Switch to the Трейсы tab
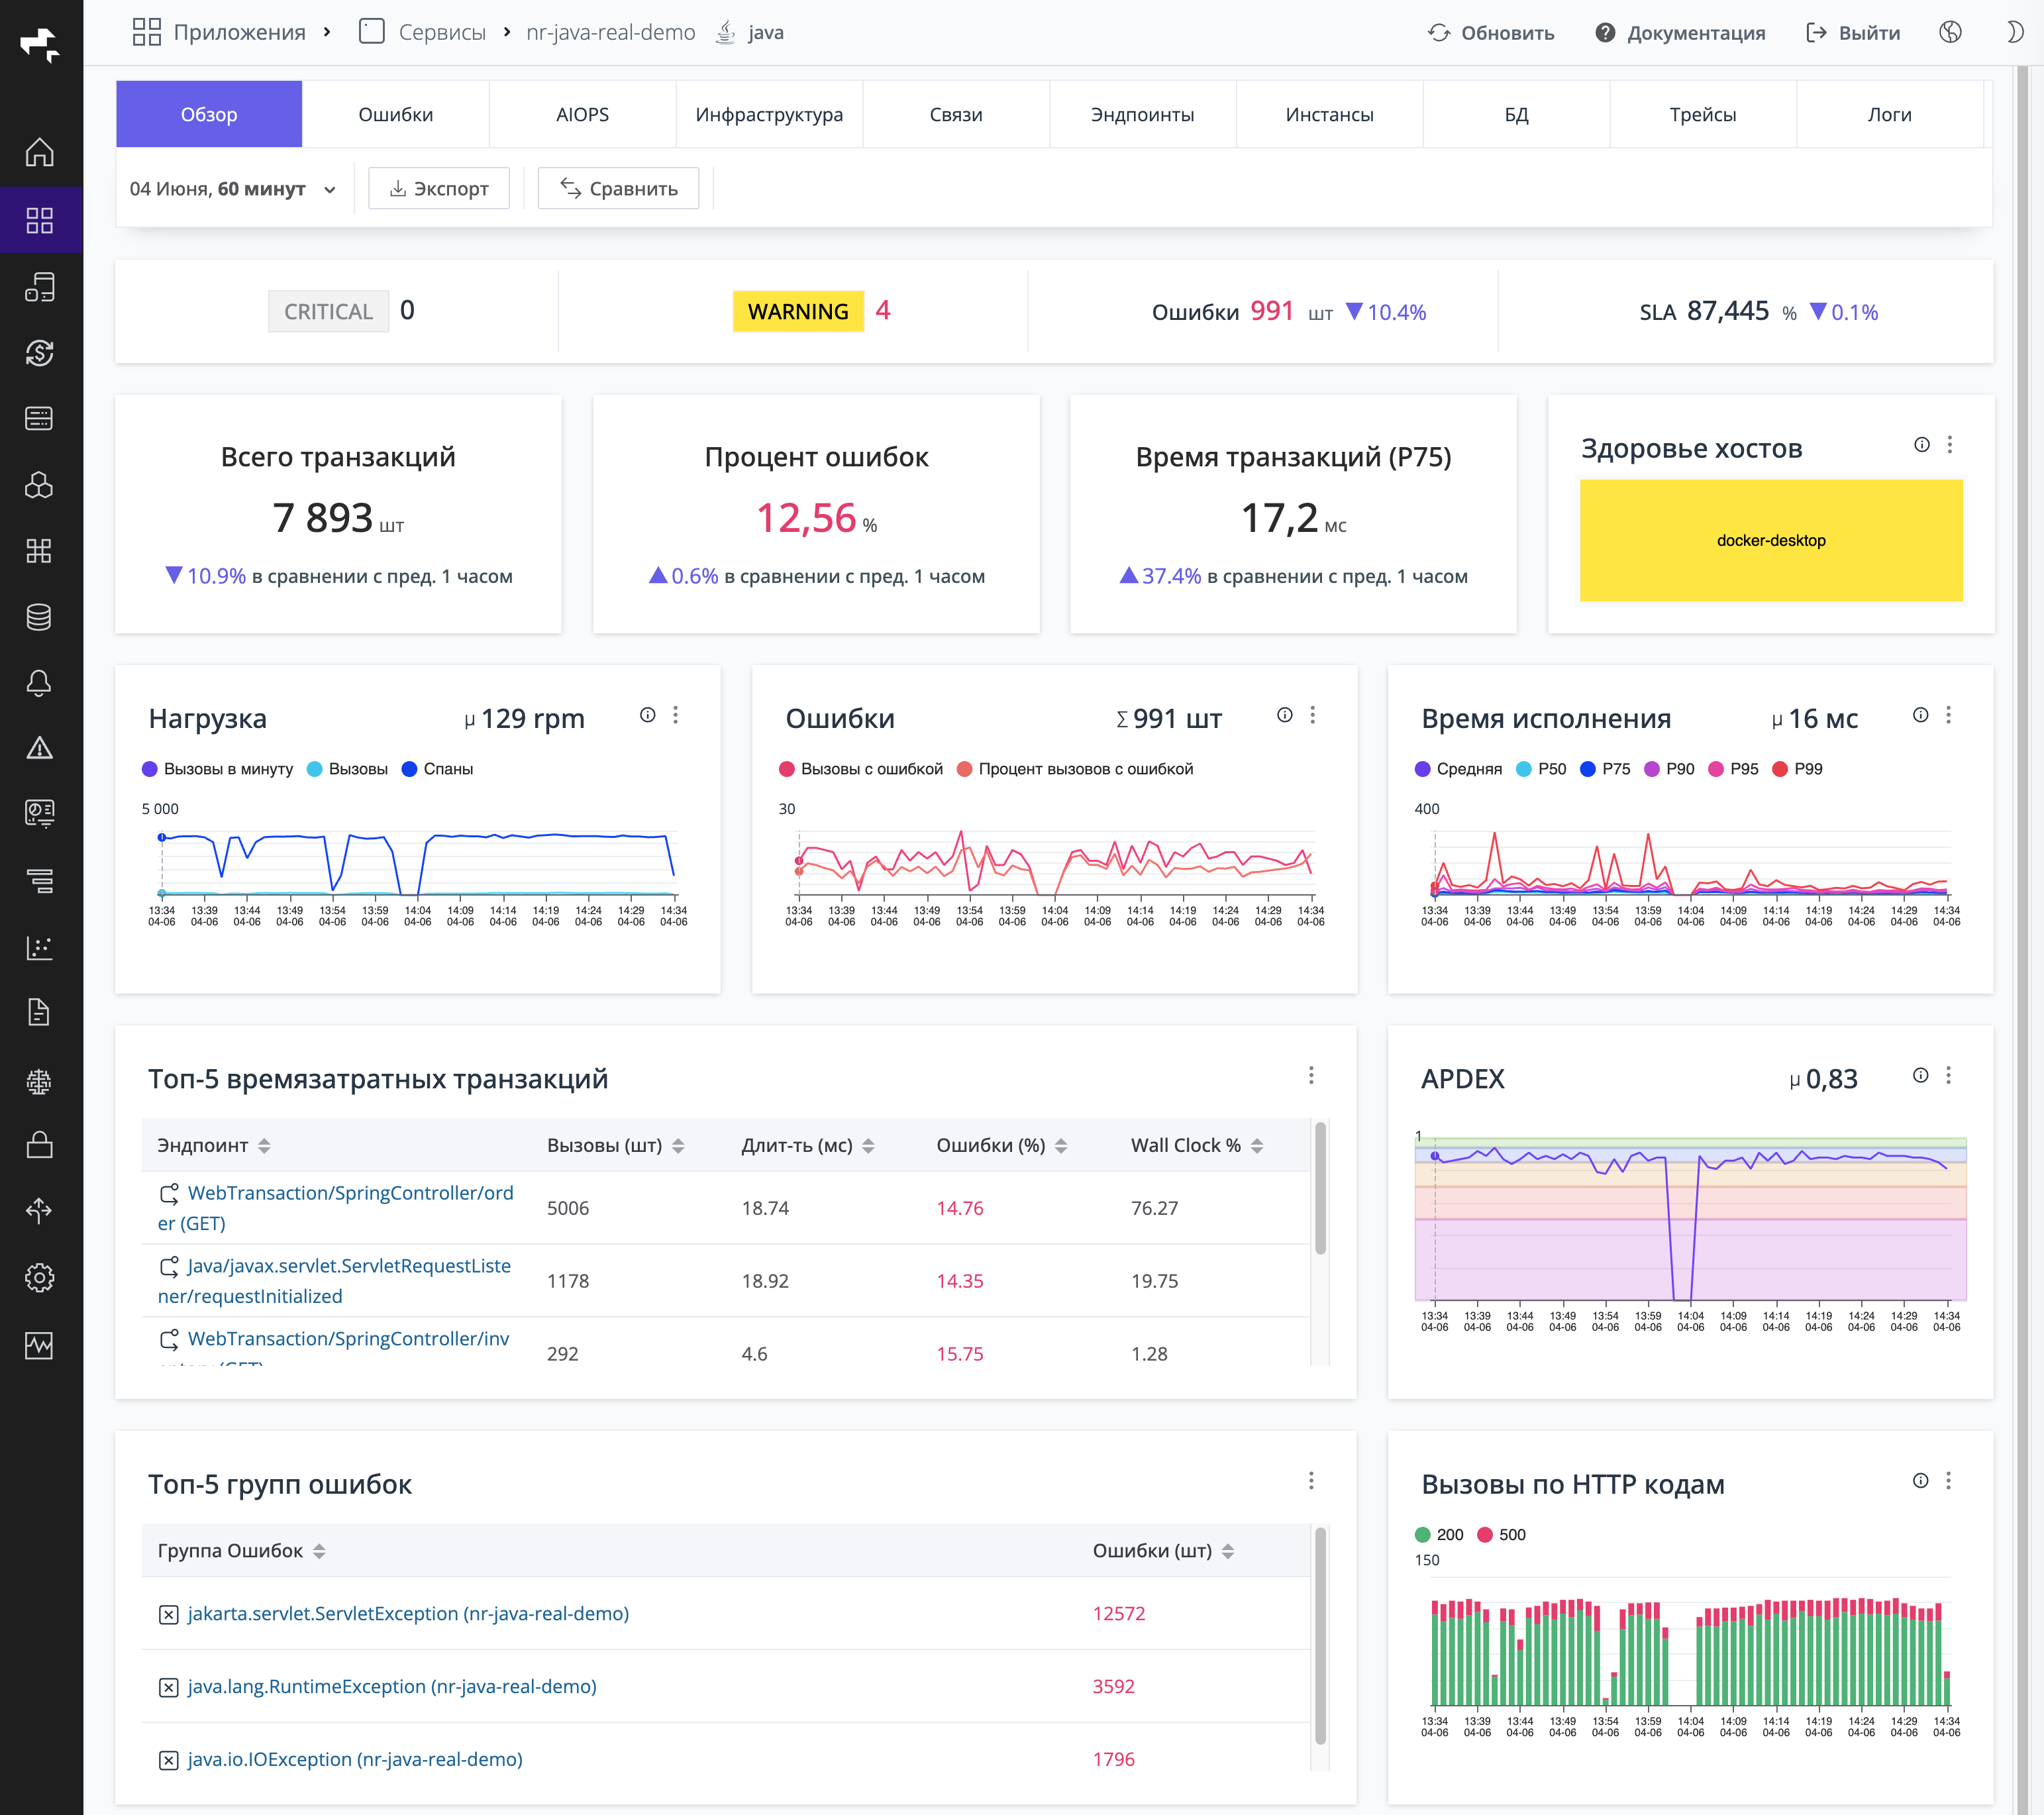The image size is (2044, 1815). click(1703, 114)
